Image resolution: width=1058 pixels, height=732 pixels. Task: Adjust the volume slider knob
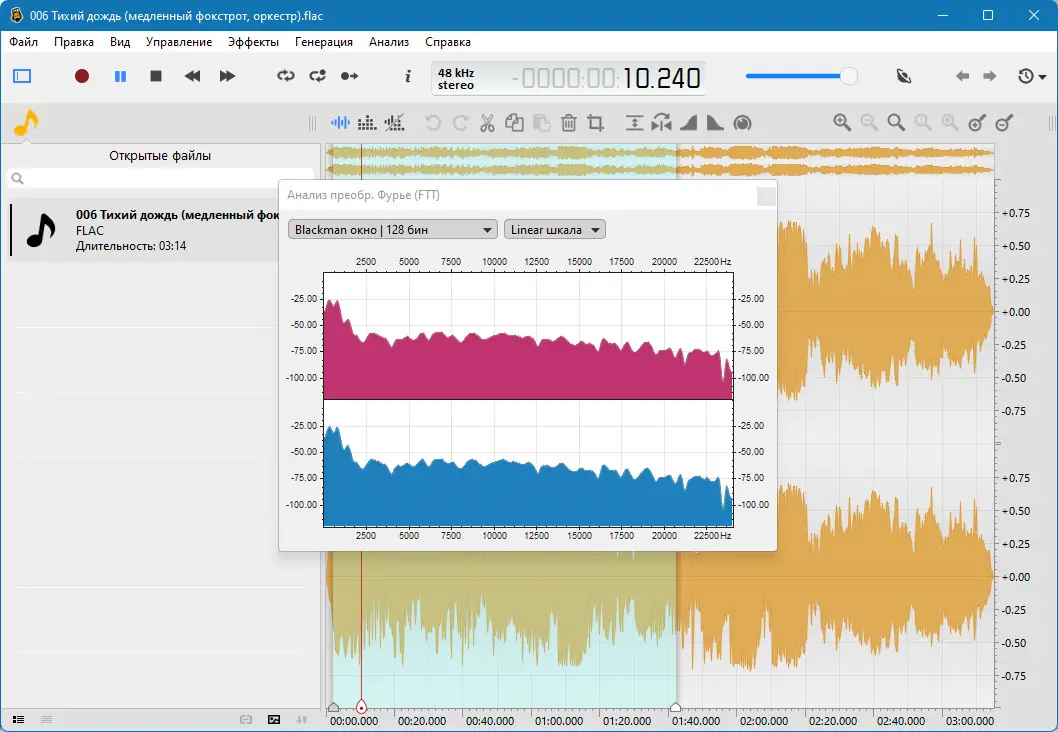(849, 76)
